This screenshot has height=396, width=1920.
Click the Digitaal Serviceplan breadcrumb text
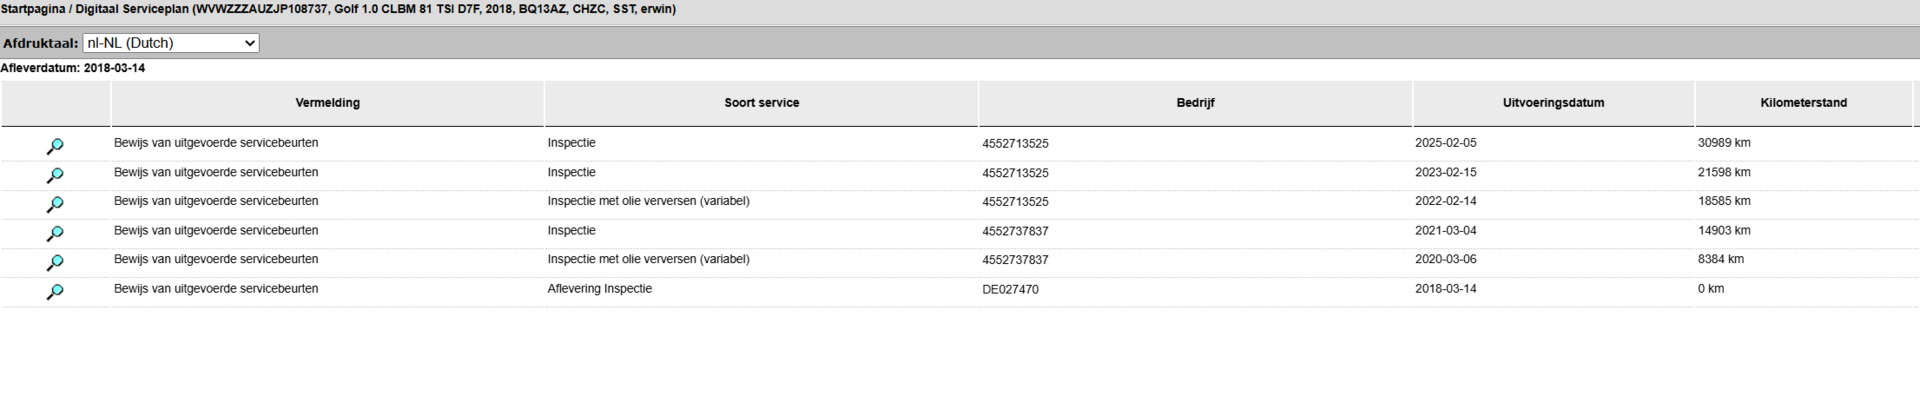tap(132, 9)
